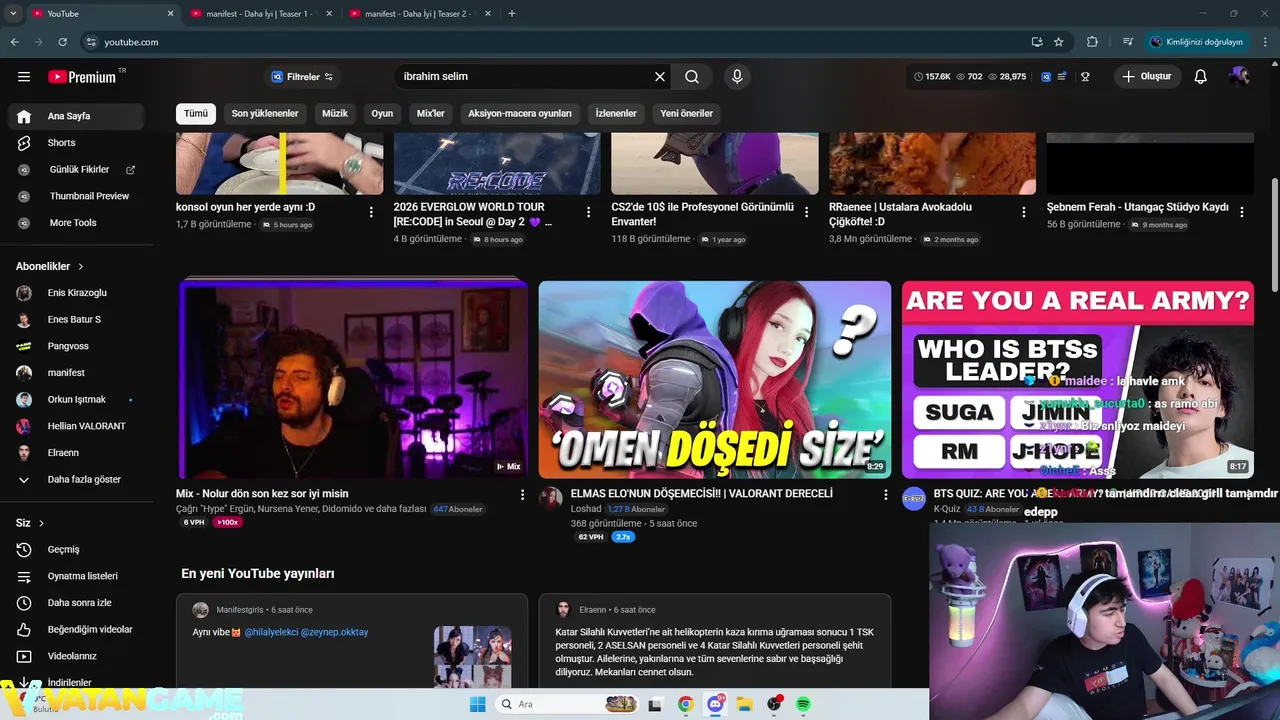Image resolution: width=1280 pixels, height=720 pixels.
Task: Select 'Yeni öneriler' filter chip
Action: [x=687, y=114]
